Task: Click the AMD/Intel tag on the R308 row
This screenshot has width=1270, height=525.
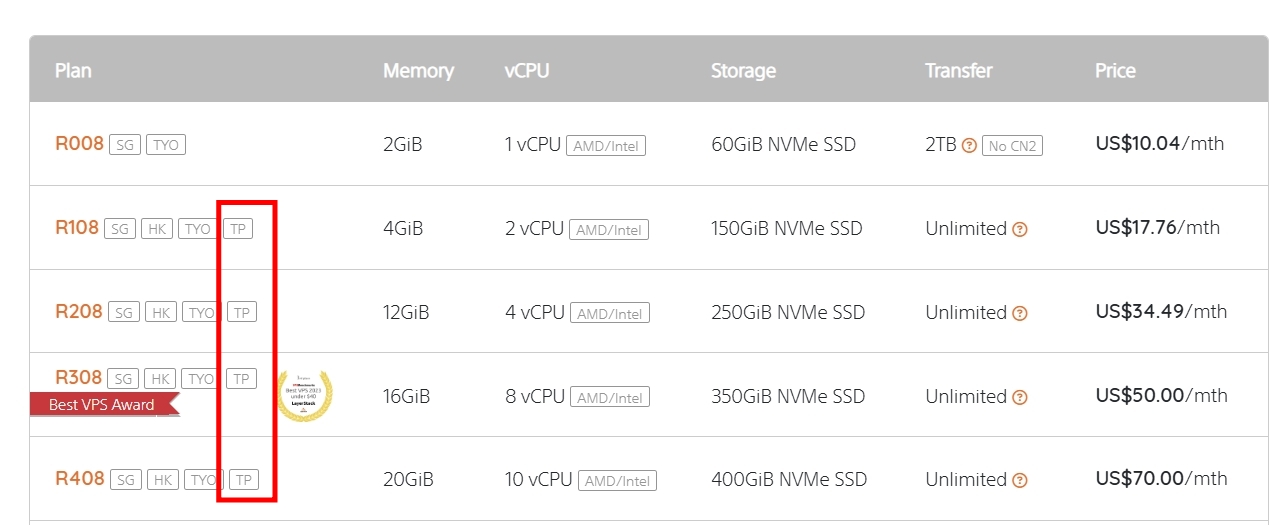Action: coord(610,398)
